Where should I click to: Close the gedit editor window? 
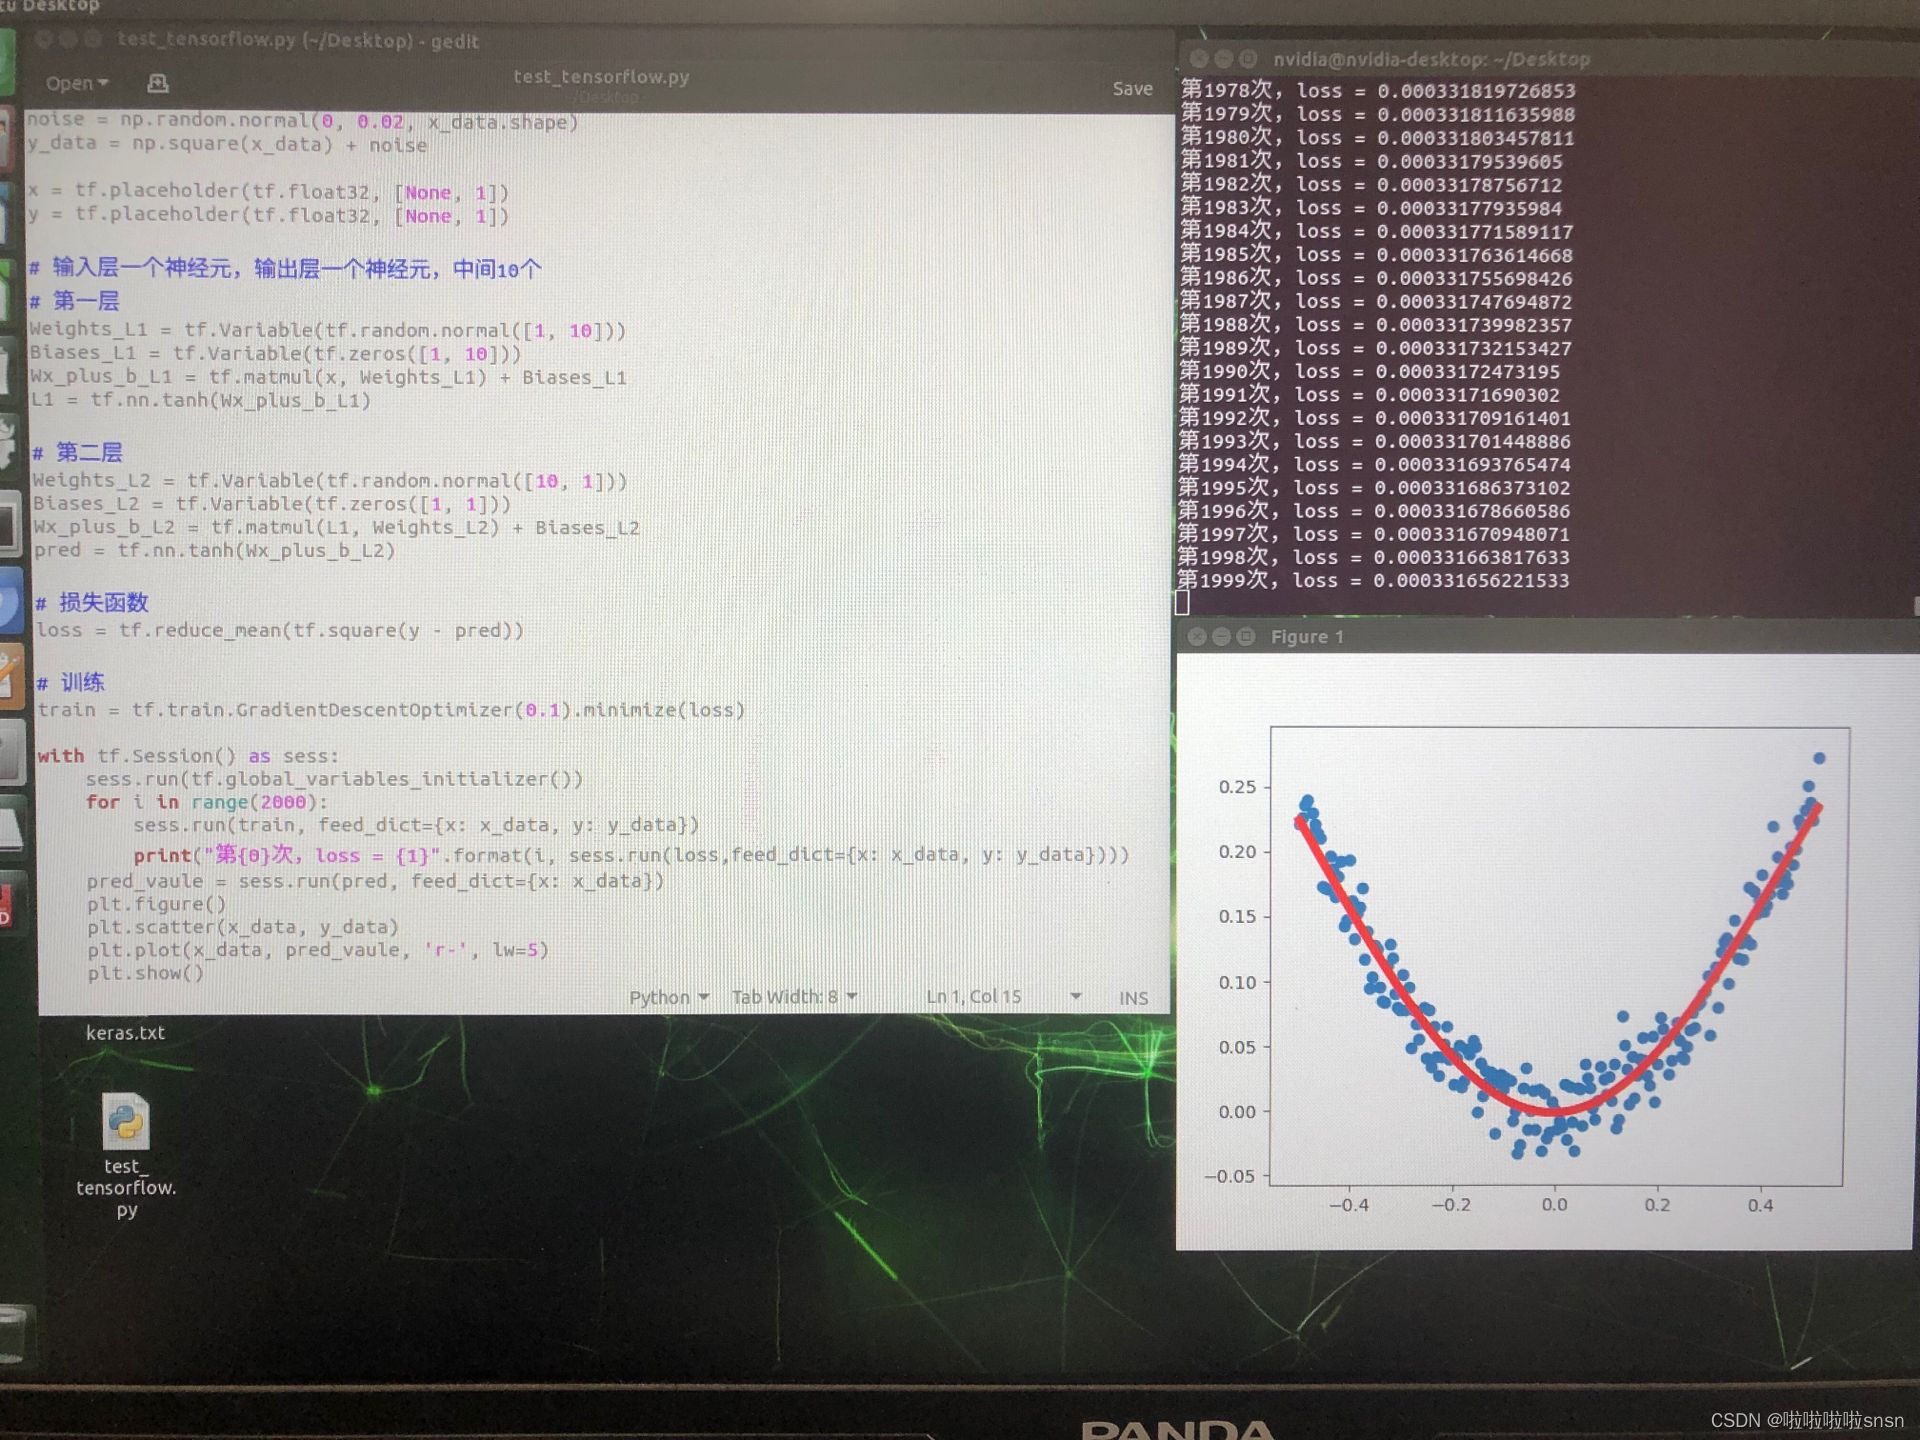click(x=44, y=40)
